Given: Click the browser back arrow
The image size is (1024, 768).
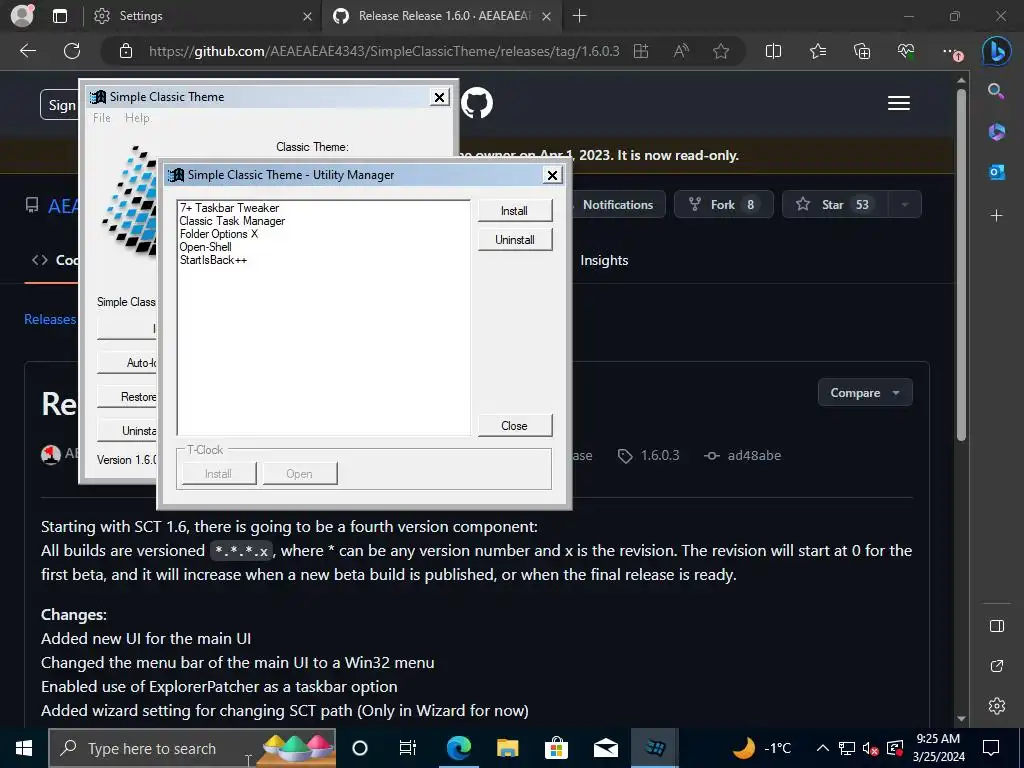Looking at the screenshot, I should pyautogui.click(x=27, y=51).
